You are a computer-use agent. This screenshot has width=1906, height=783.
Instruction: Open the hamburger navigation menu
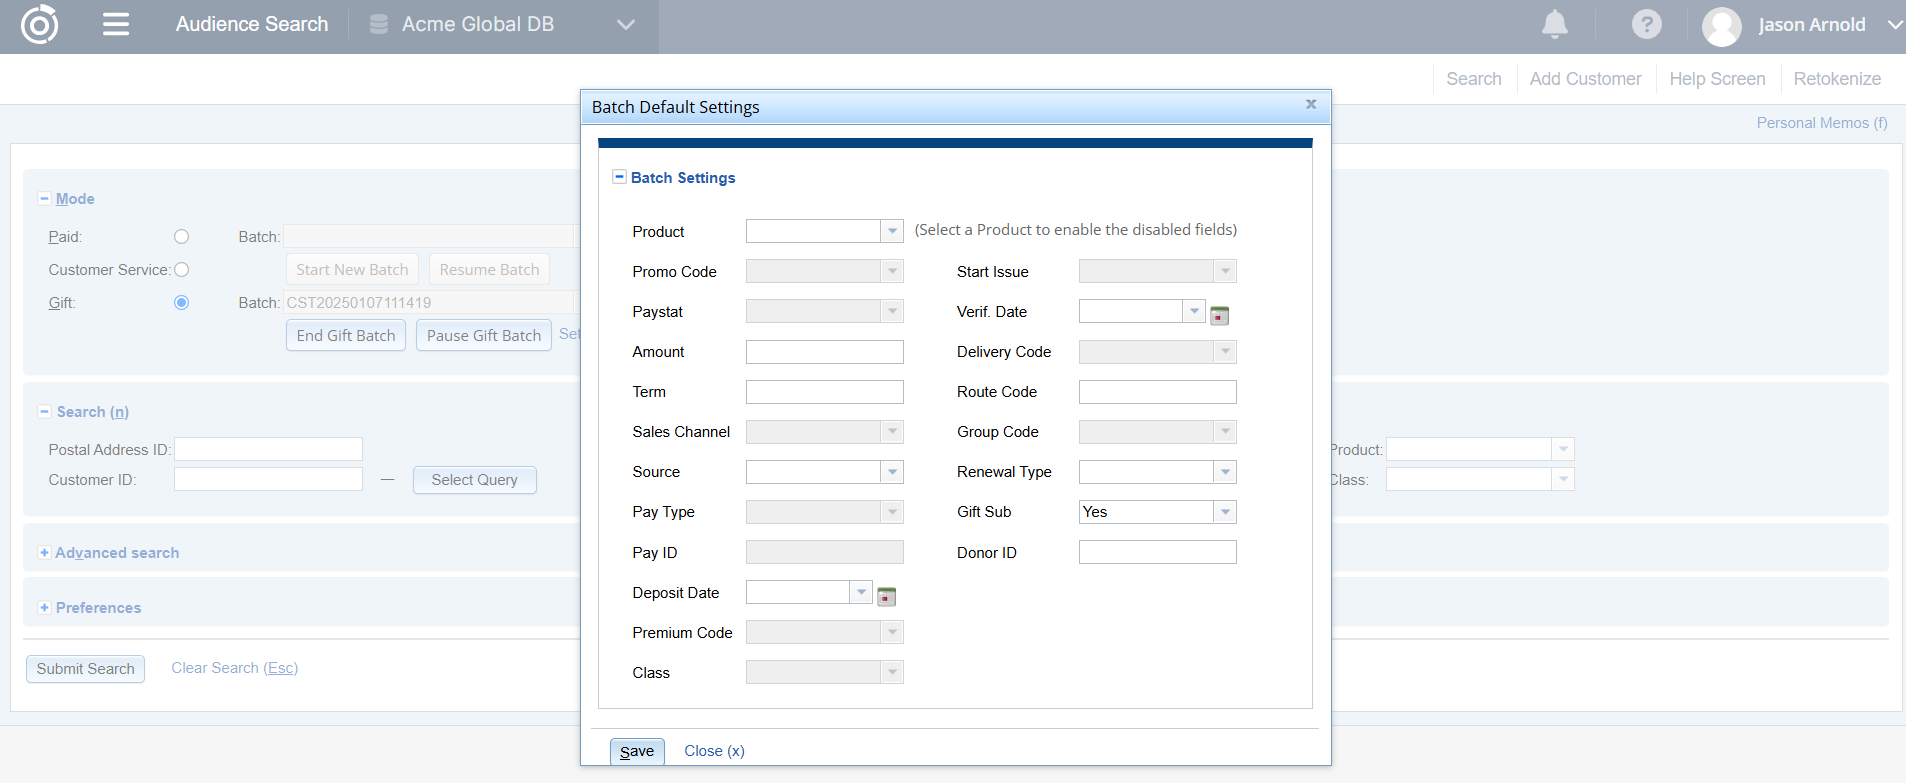(116, 25)
